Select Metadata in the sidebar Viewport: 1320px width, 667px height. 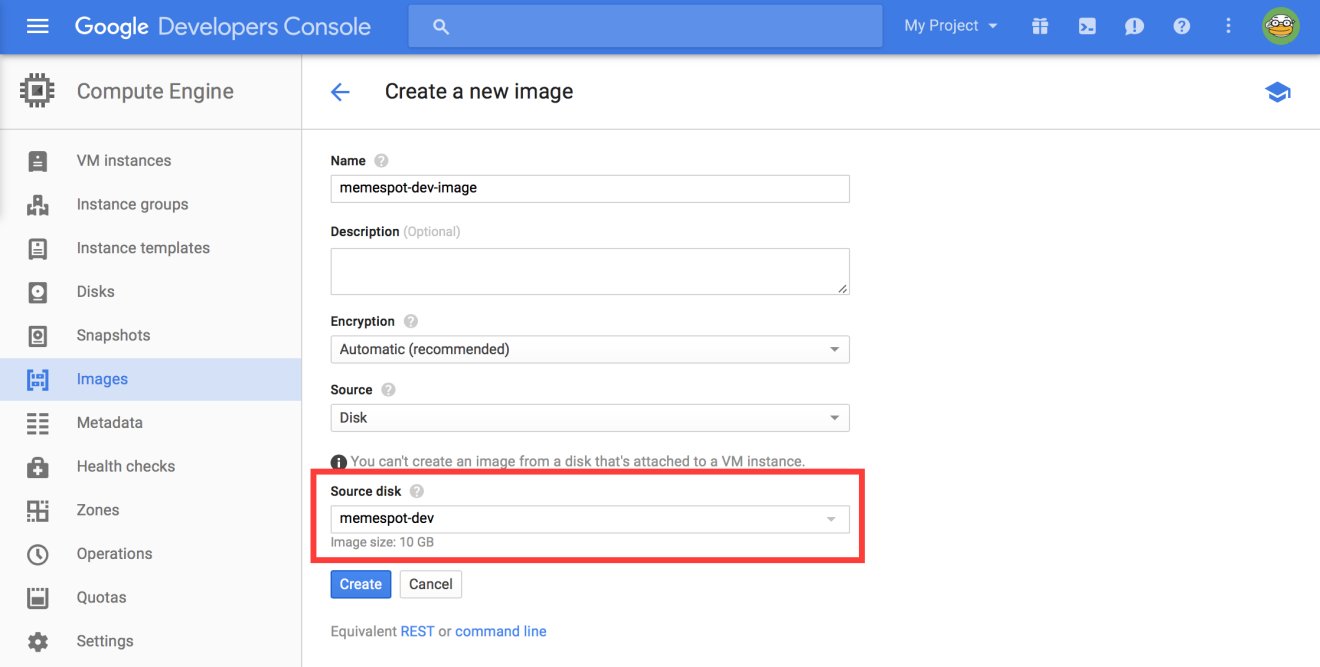coord(110,423)
